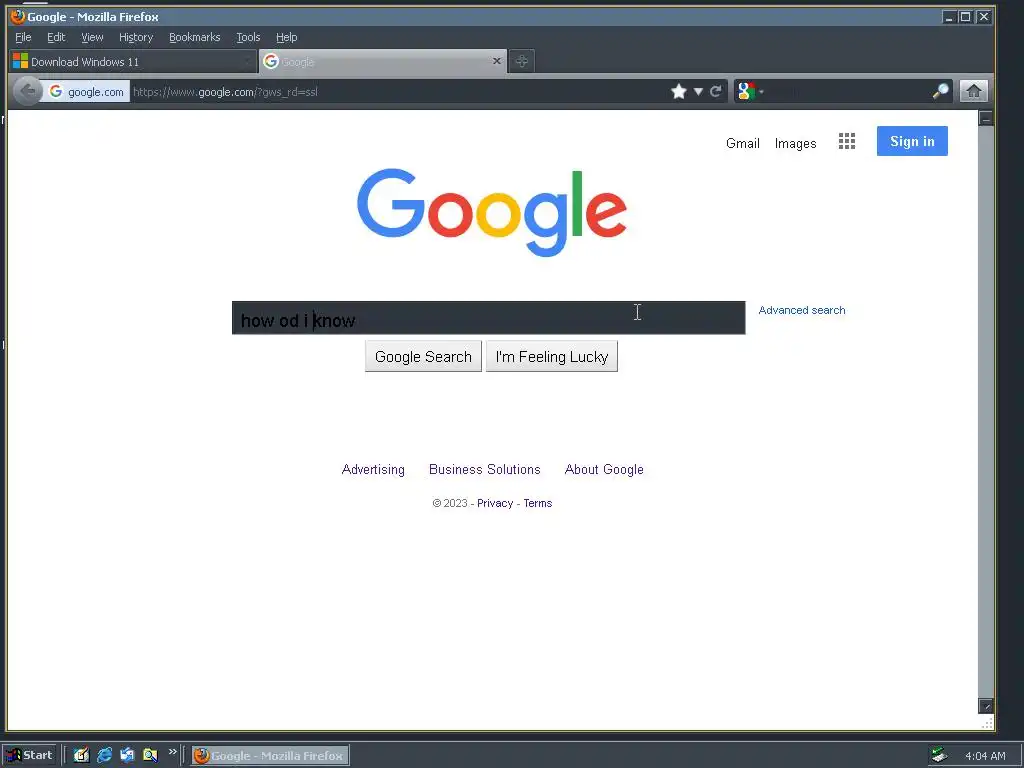Open the View menu
The width and height of the screenshot is (1024, 768).
(92, 37)
